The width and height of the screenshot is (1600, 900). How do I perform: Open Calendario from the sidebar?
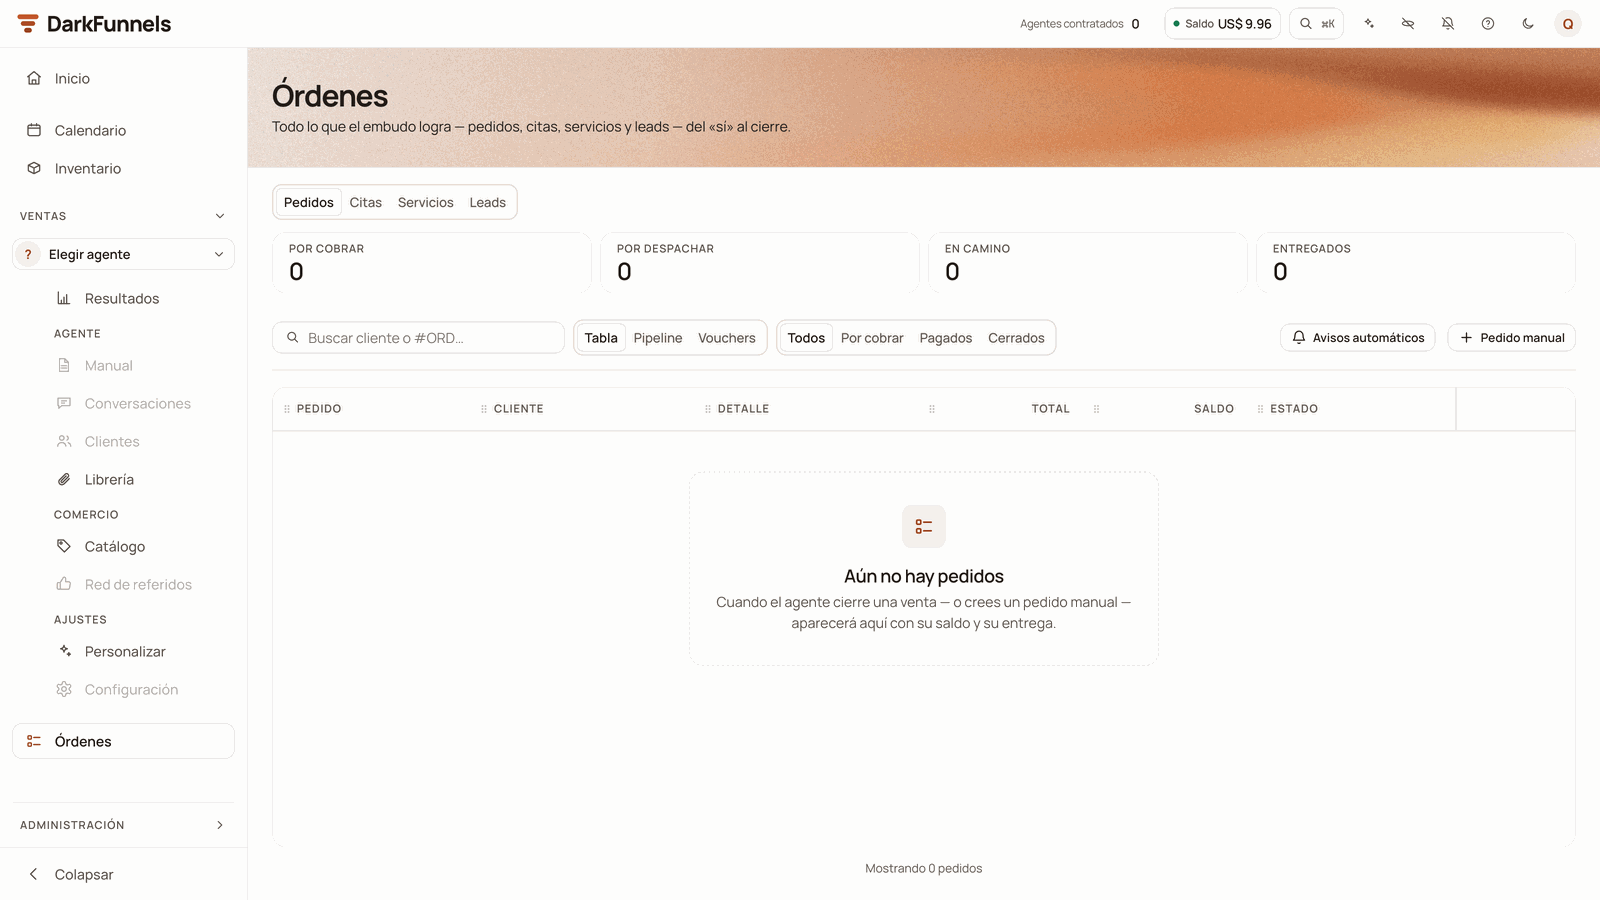point(124,130)
